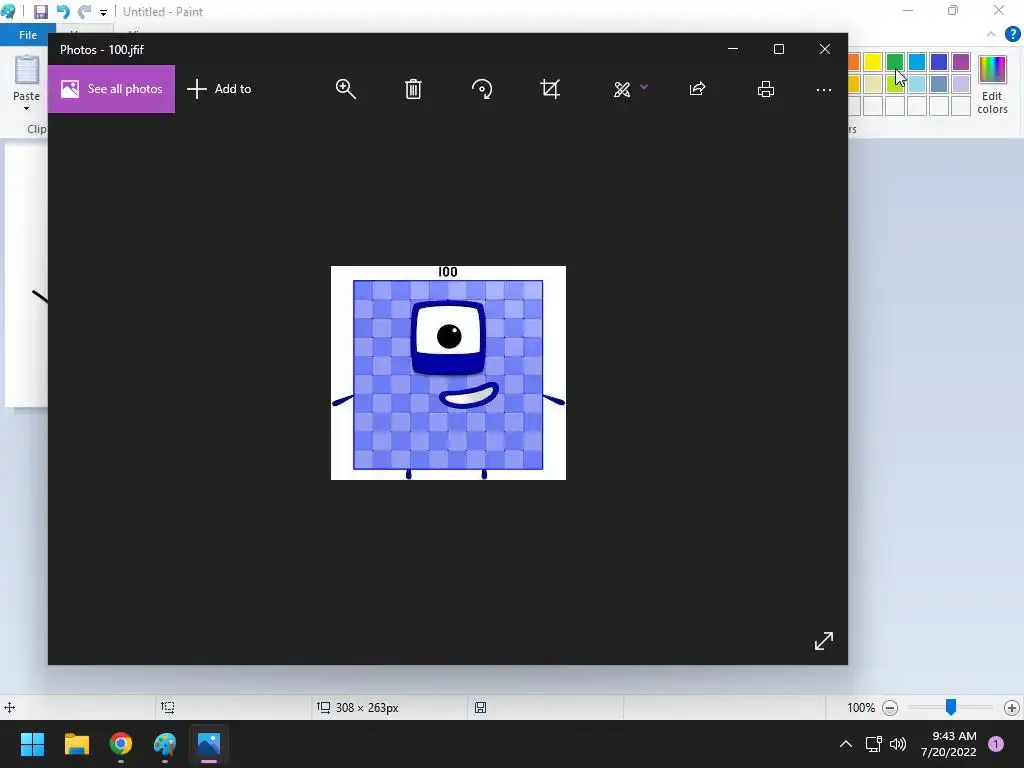Screen dimensions: 1024x768
Task: Click Add to in Photos toolbar
Action: coord(219,89)
